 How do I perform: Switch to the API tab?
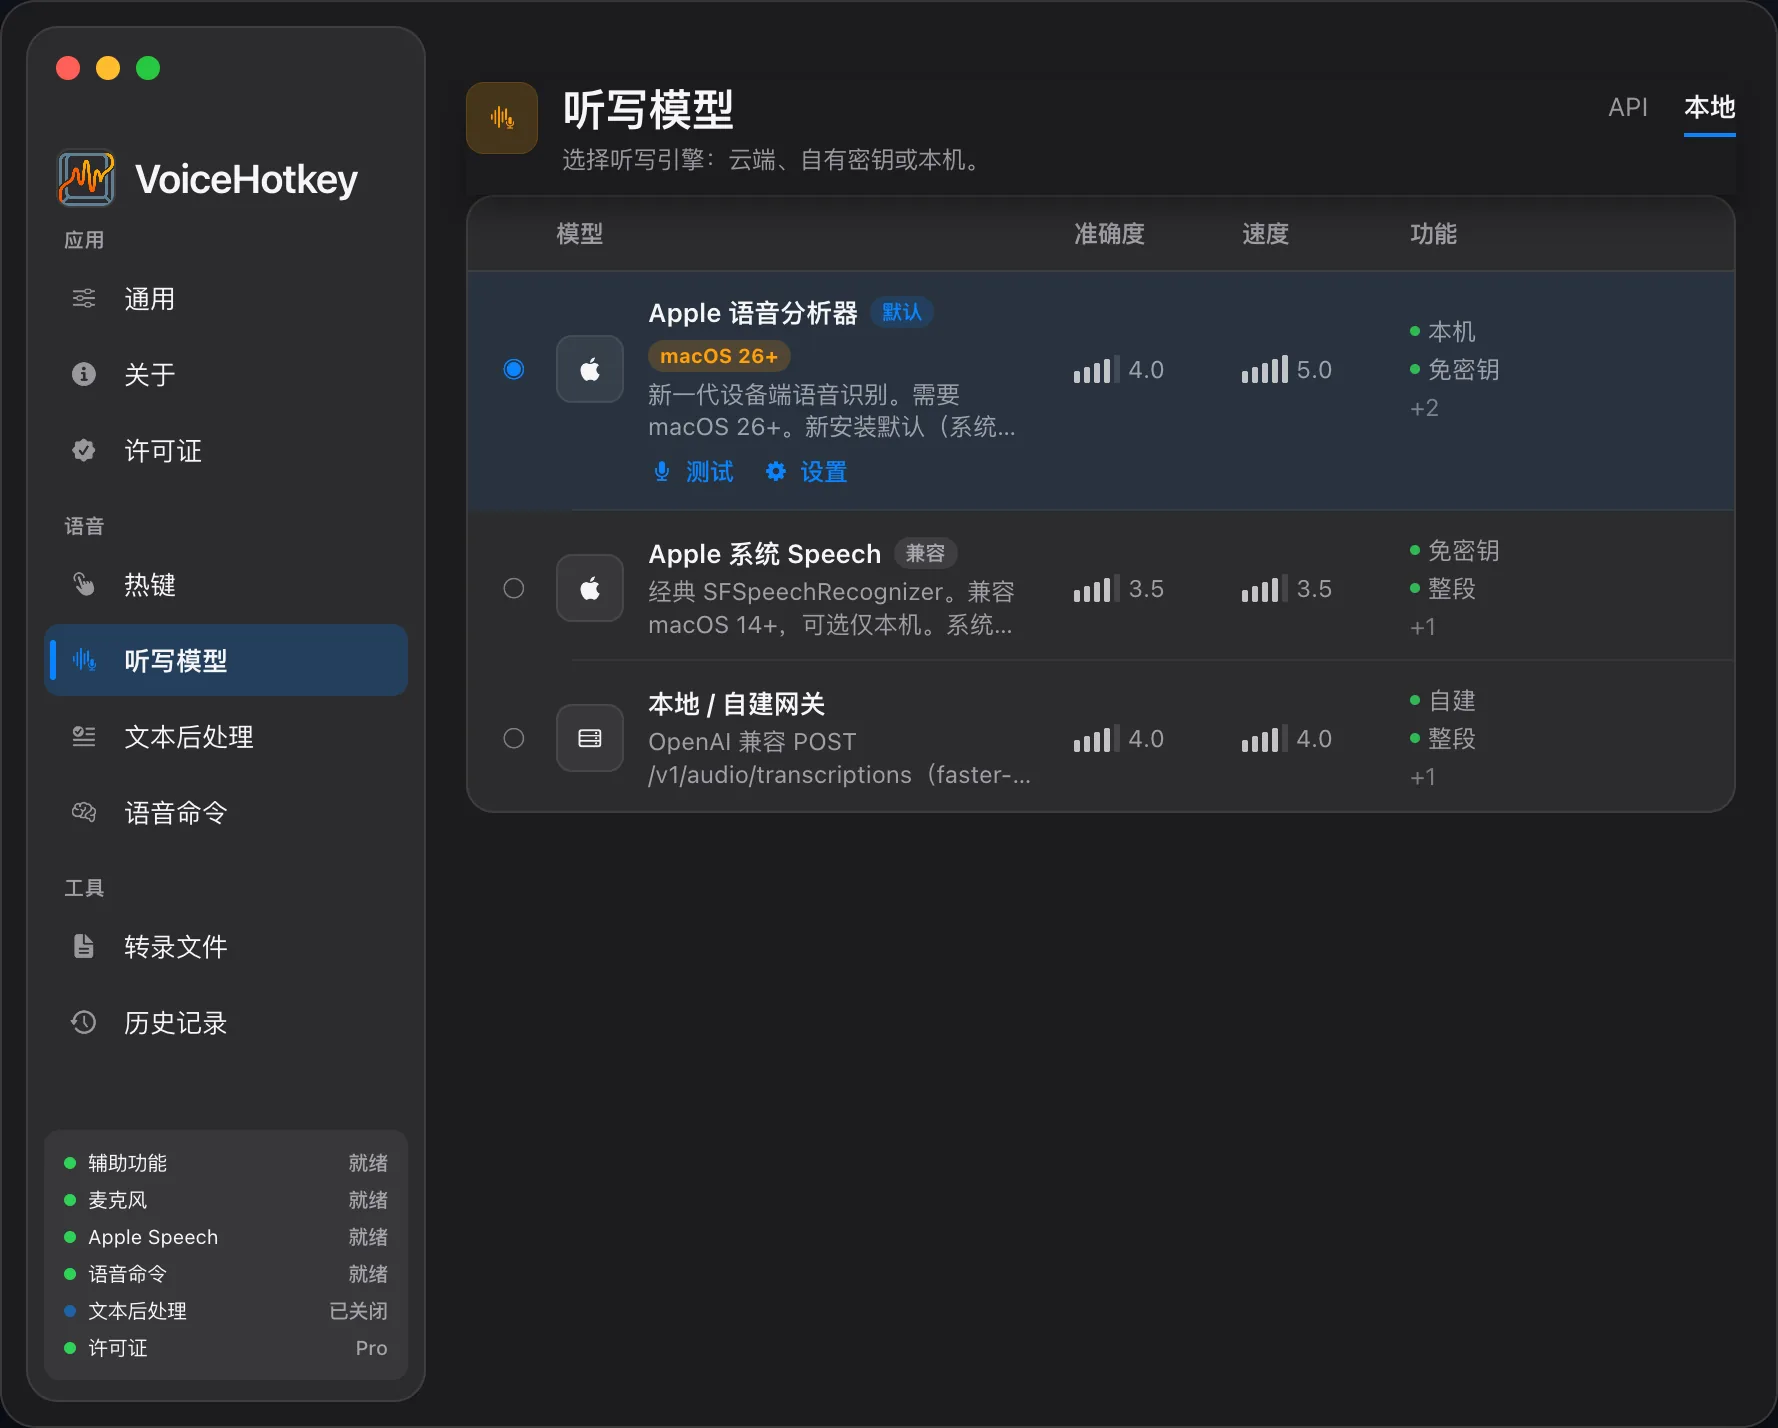click(x=1628, y=107)
